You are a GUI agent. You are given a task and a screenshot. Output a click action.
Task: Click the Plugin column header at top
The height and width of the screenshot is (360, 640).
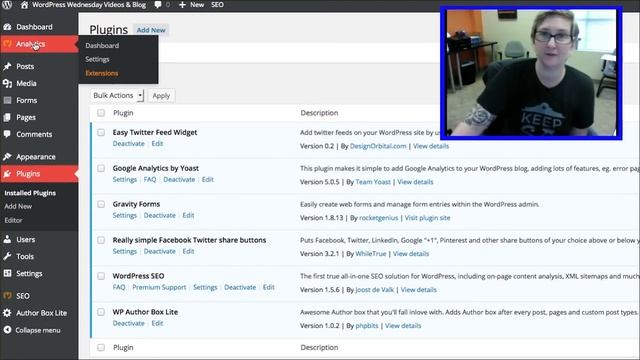click(123, 113)
